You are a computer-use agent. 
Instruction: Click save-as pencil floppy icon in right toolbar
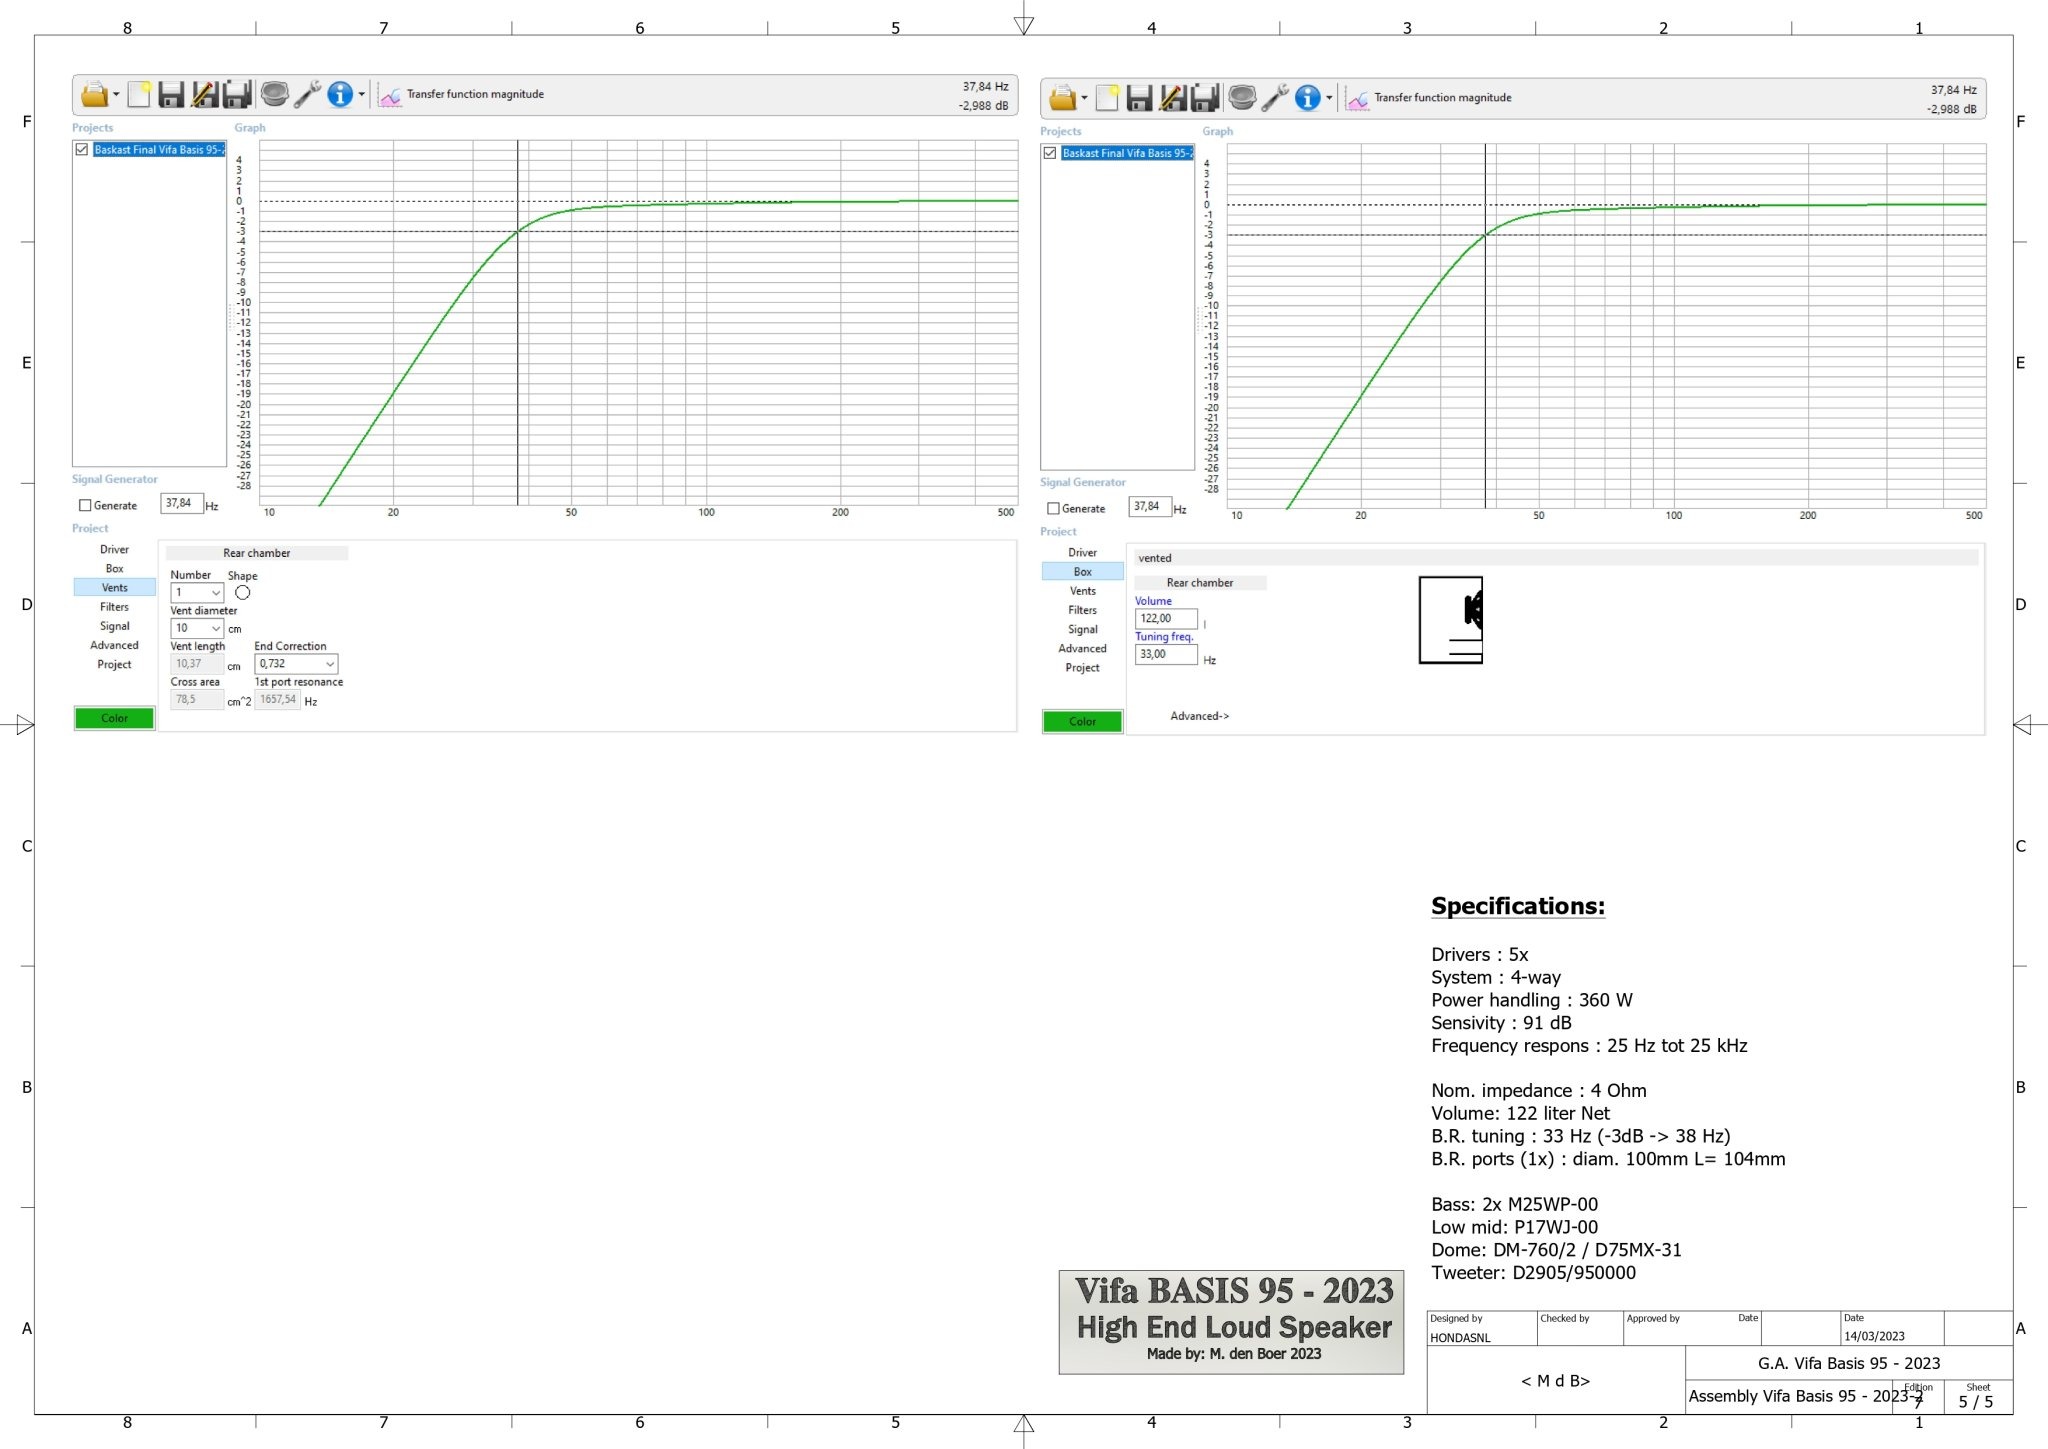pyautogui.click(x=1172, y=98)
